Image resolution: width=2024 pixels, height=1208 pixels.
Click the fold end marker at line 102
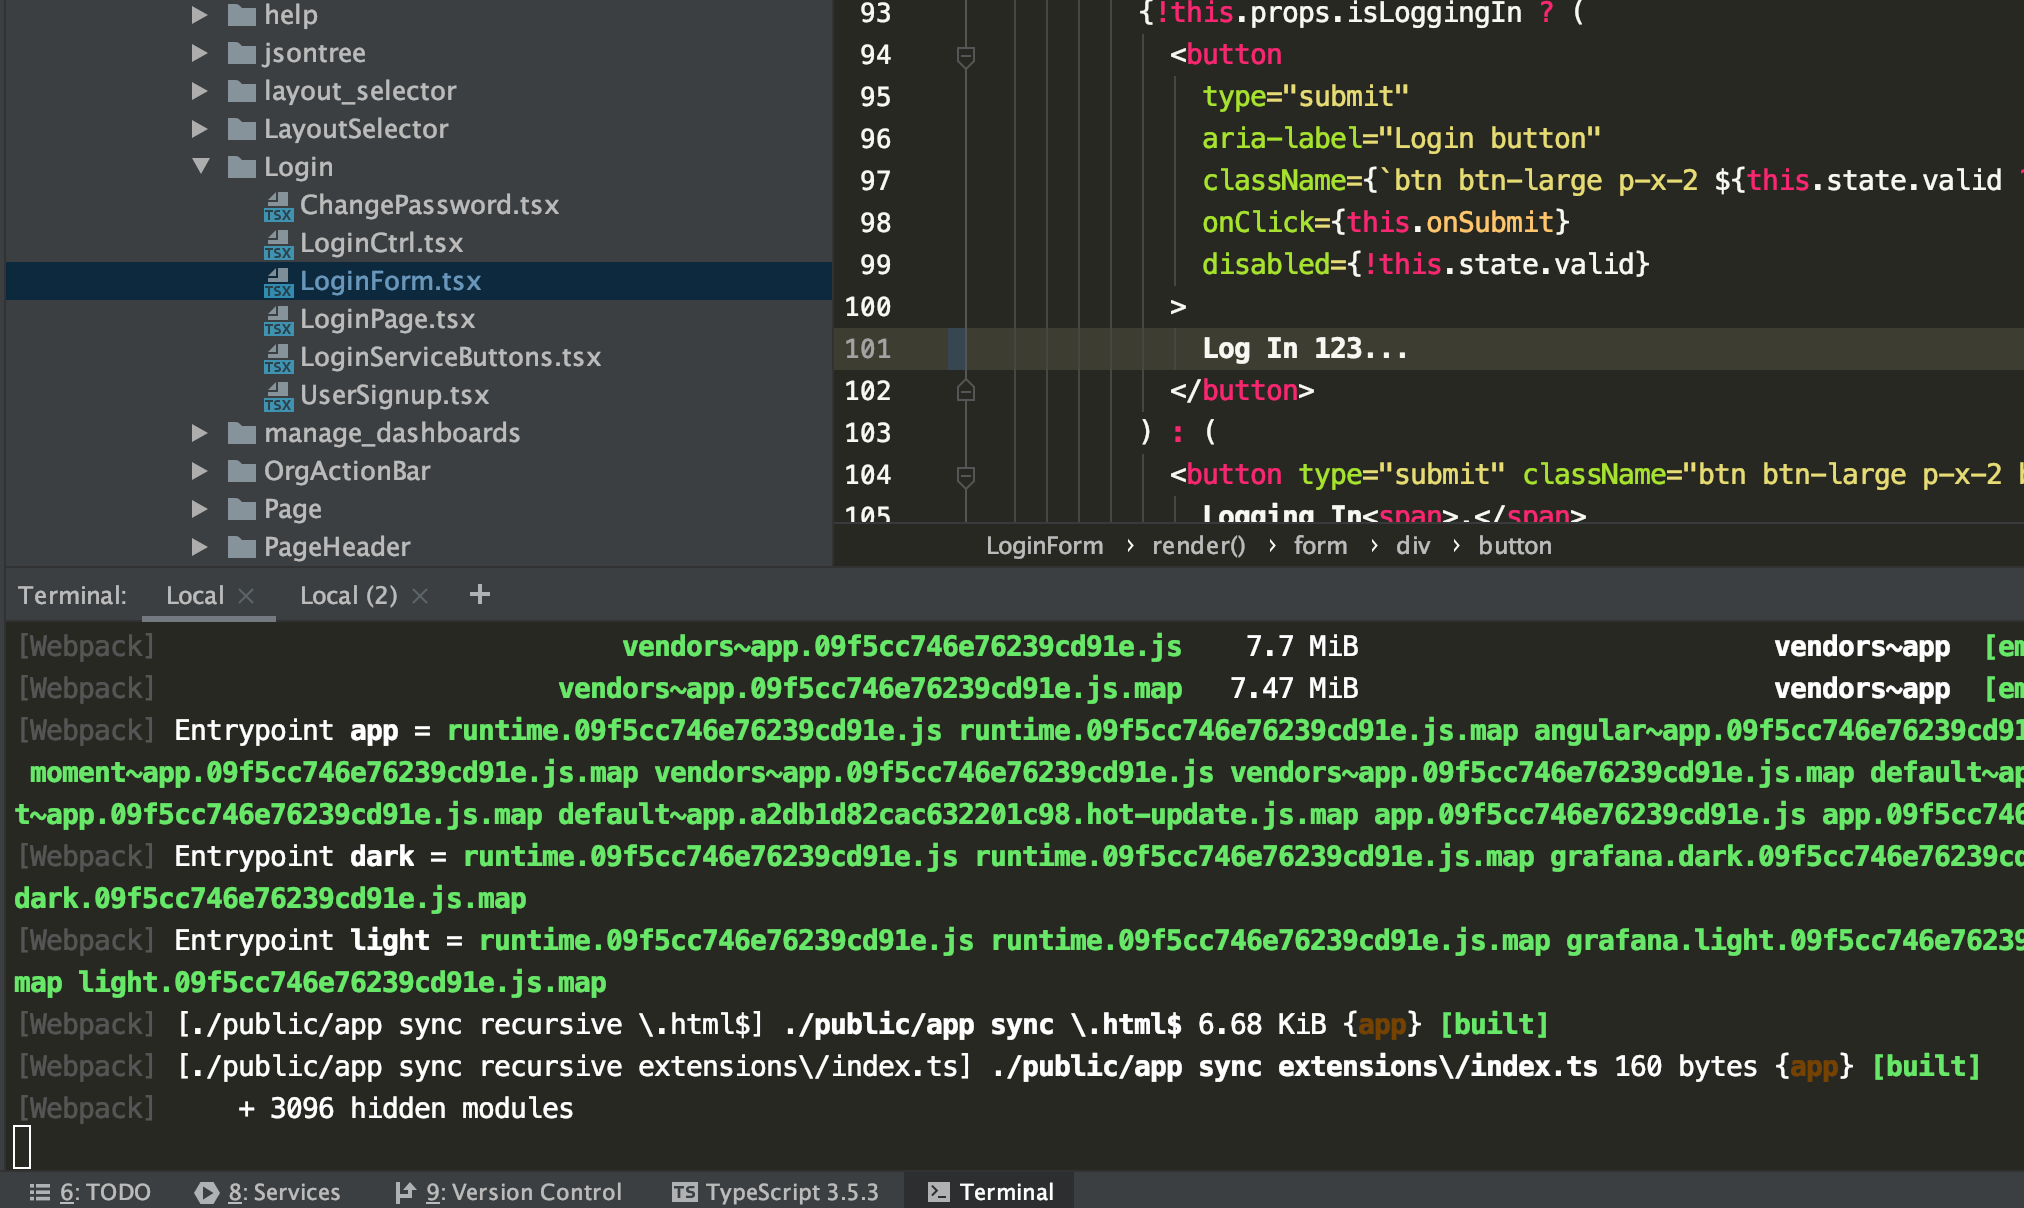pos(966,390)
